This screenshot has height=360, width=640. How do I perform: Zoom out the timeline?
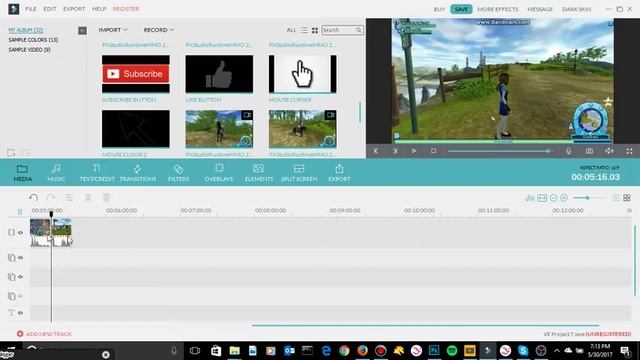[553, 198]
